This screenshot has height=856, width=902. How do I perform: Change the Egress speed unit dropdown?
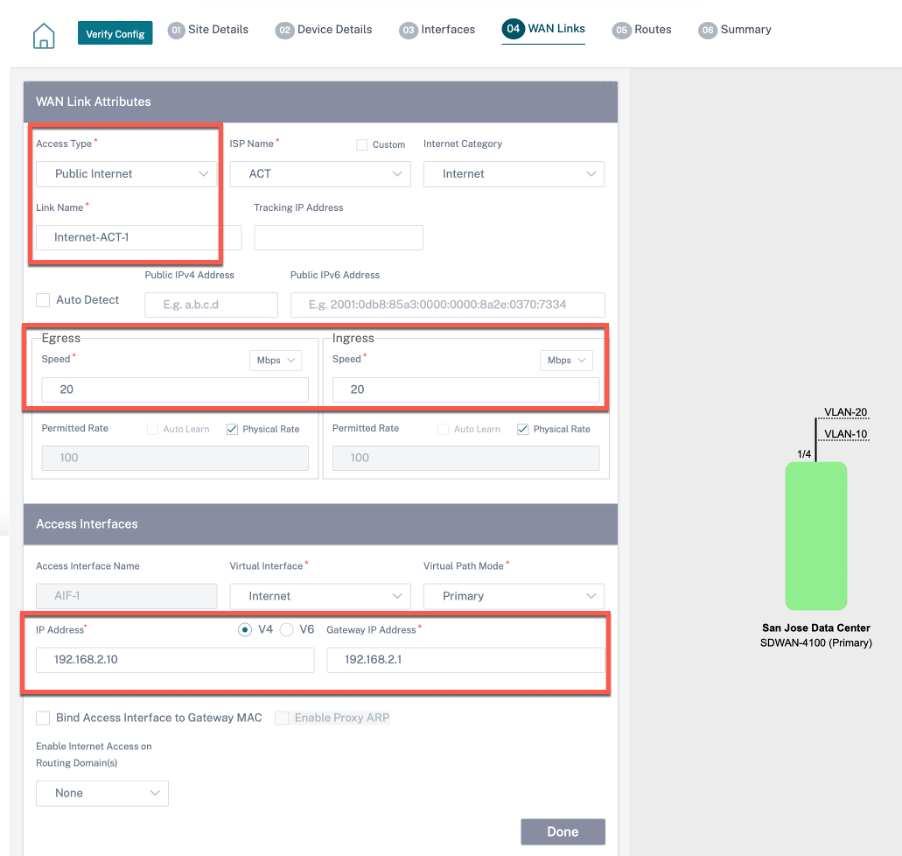(276, 360)
